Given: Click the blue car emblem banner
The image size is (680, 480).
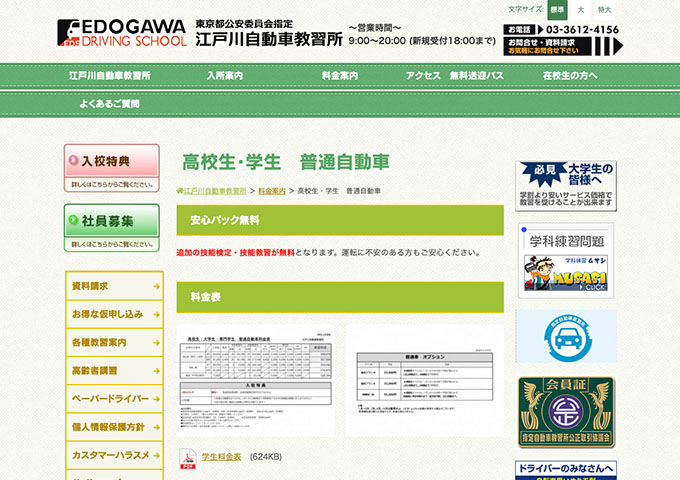Looking at the screenshot, I should coord(566,336).
